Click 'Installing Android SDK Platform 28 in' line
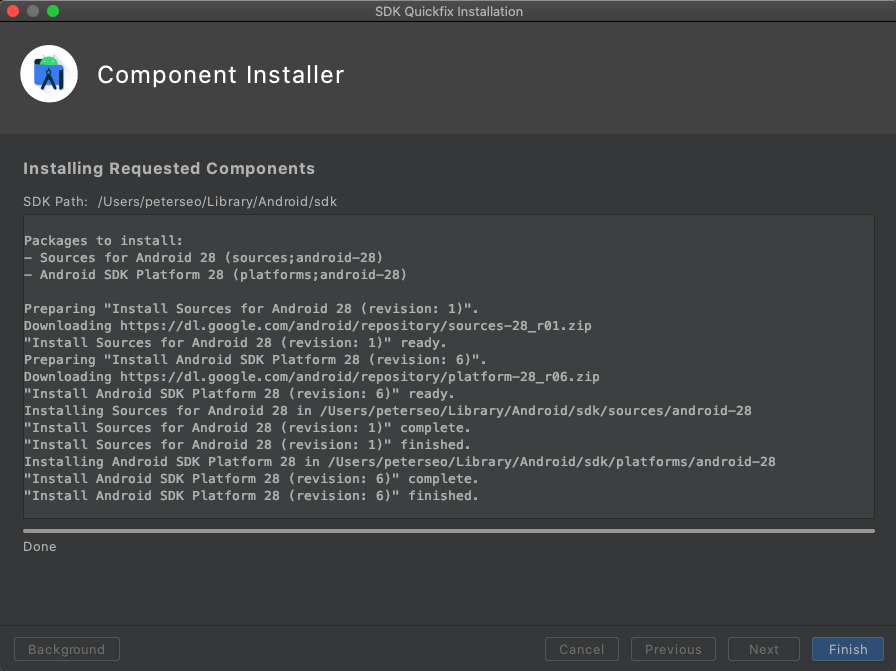This screenshot has height=671, width=896. click(x=400, y=462)
